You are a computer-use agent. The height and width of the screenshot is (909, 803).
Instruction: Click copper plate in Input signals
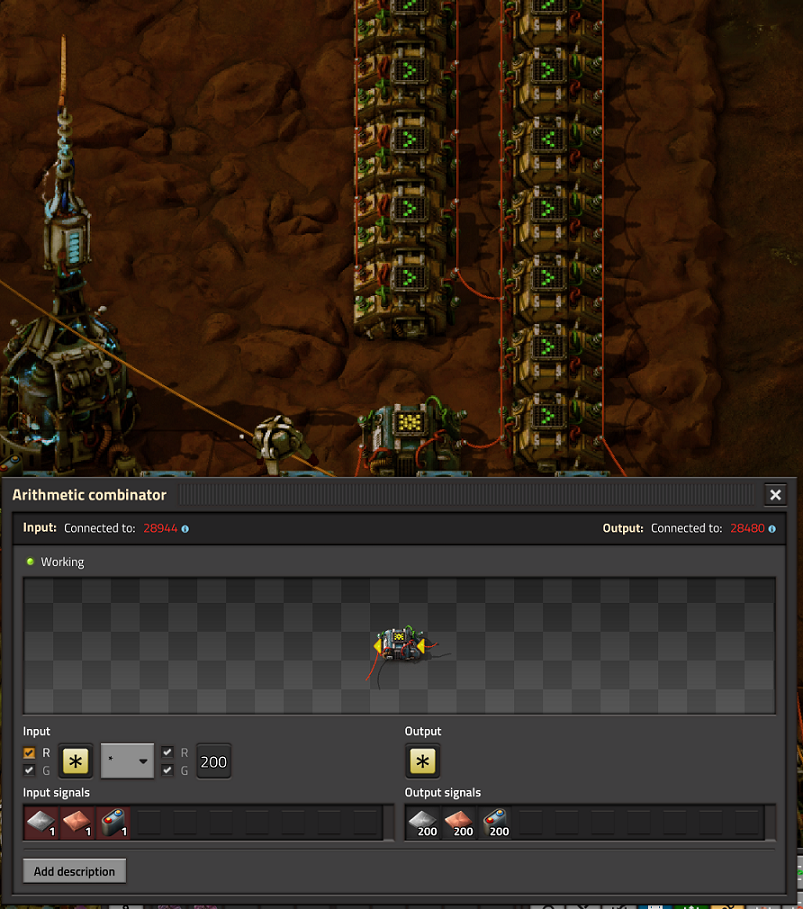(x=77, y=822)
